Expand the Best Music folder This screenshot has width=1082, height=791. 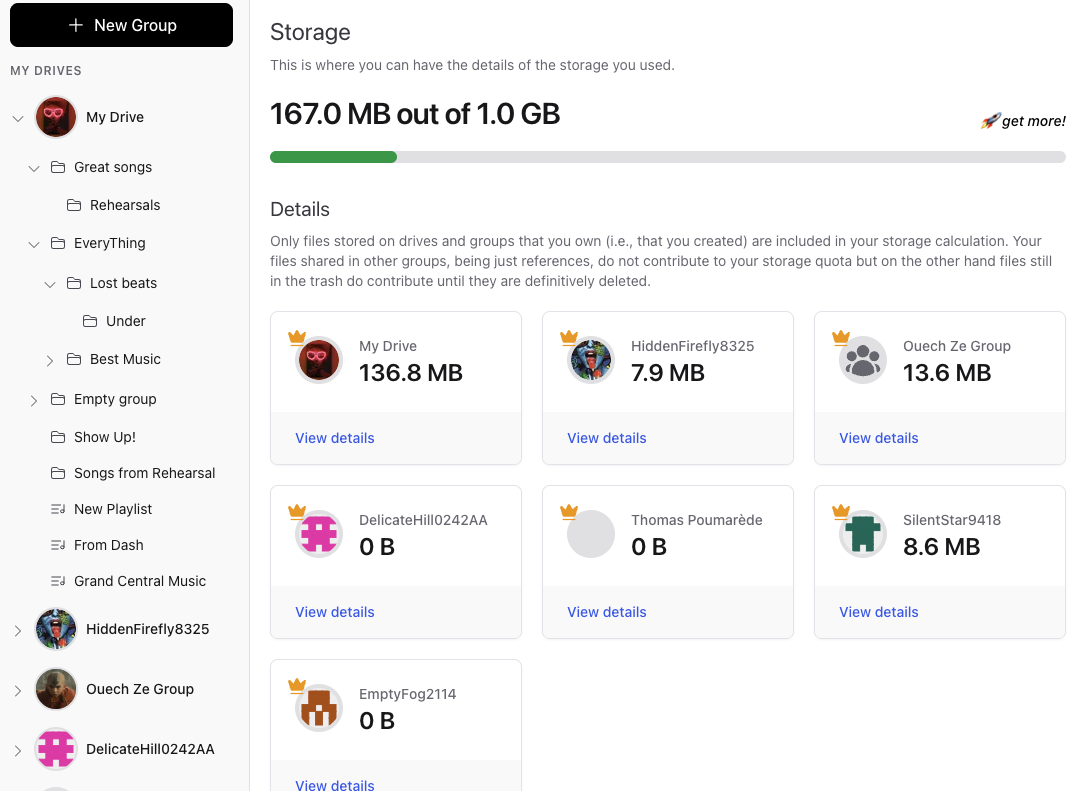pos(48,359)
